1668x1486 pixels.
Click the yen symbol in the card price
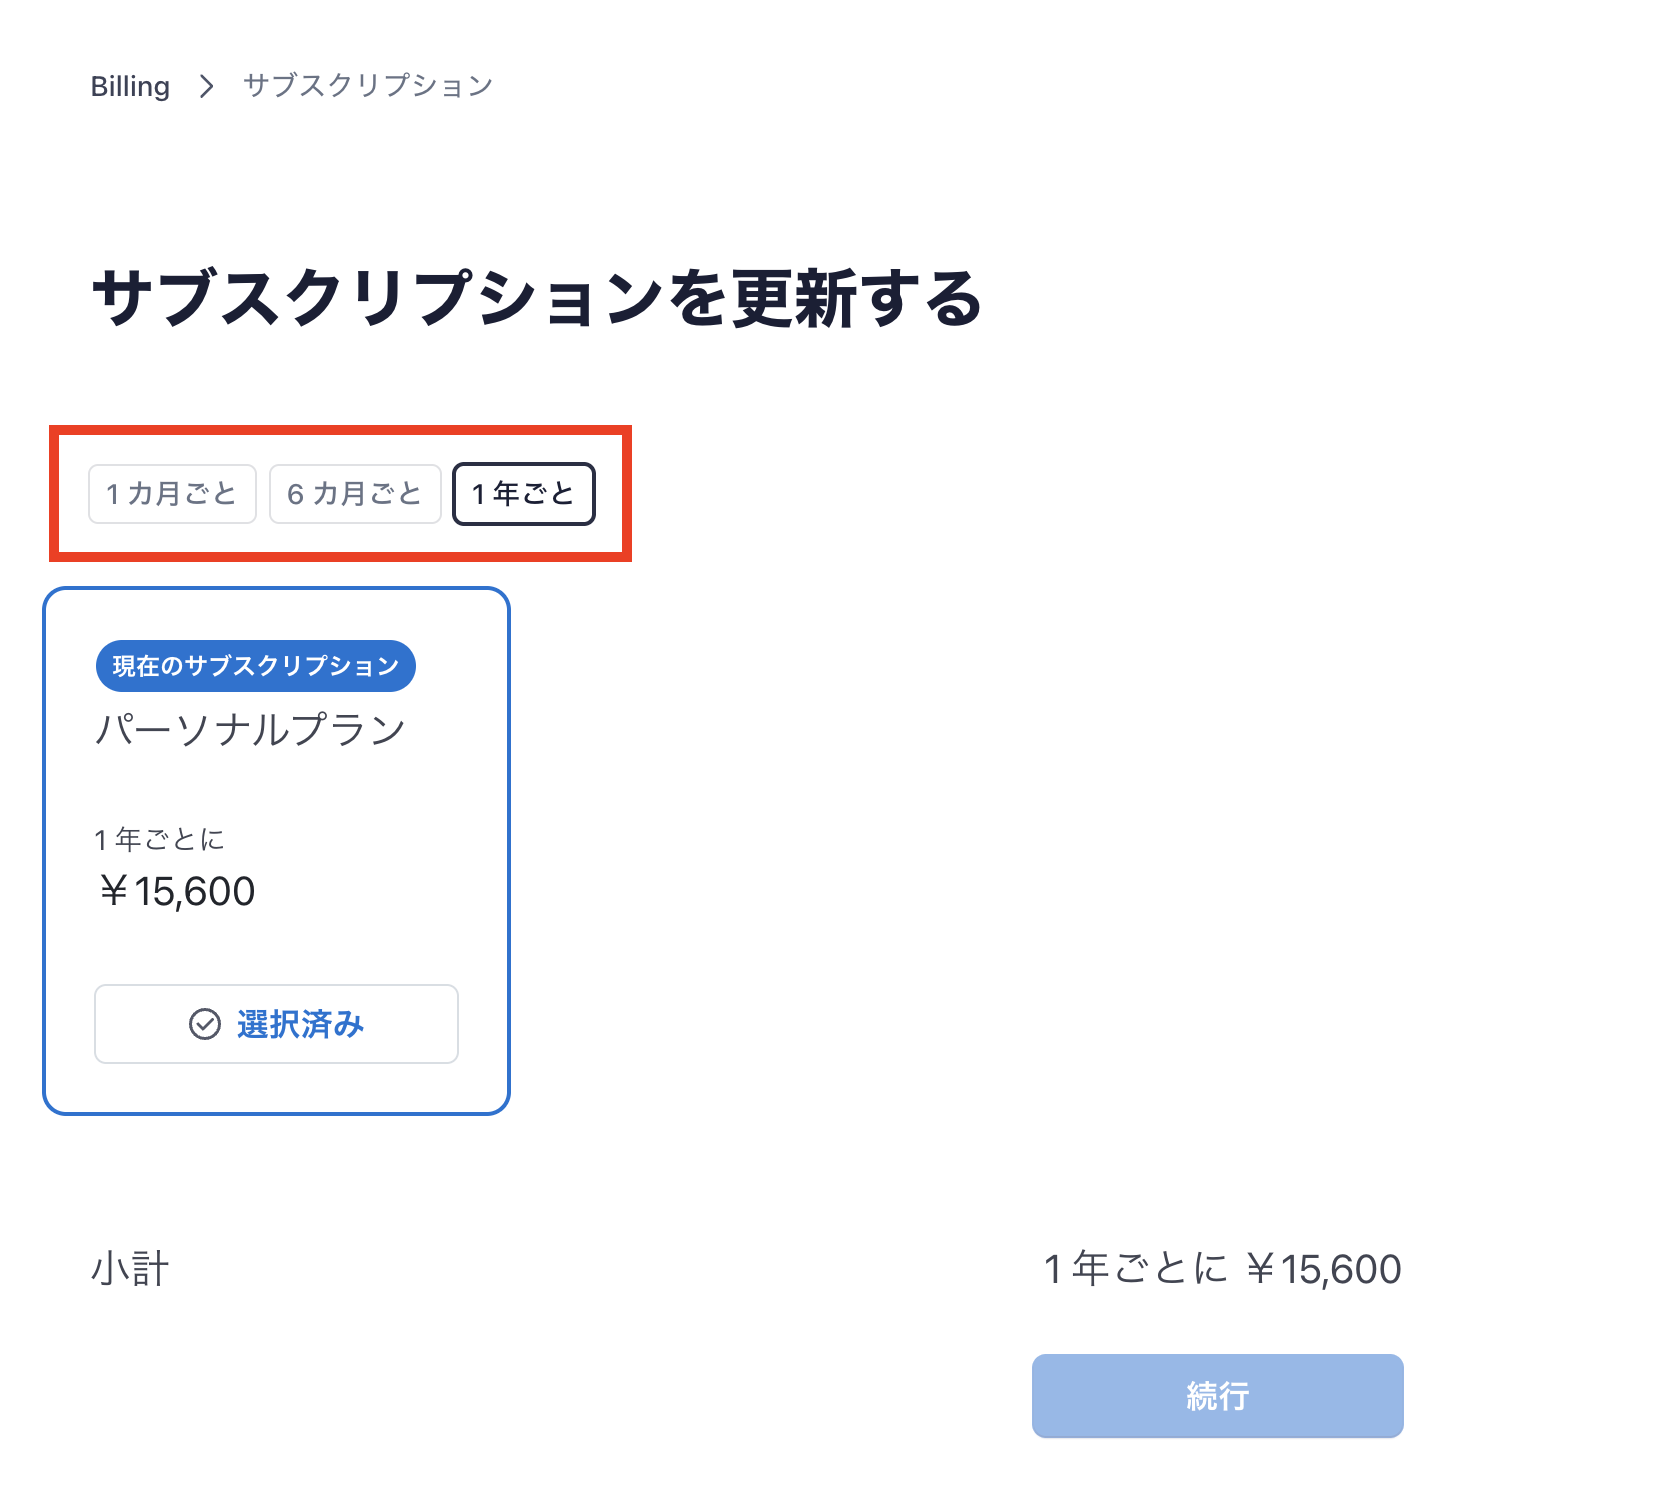(113, 891)
